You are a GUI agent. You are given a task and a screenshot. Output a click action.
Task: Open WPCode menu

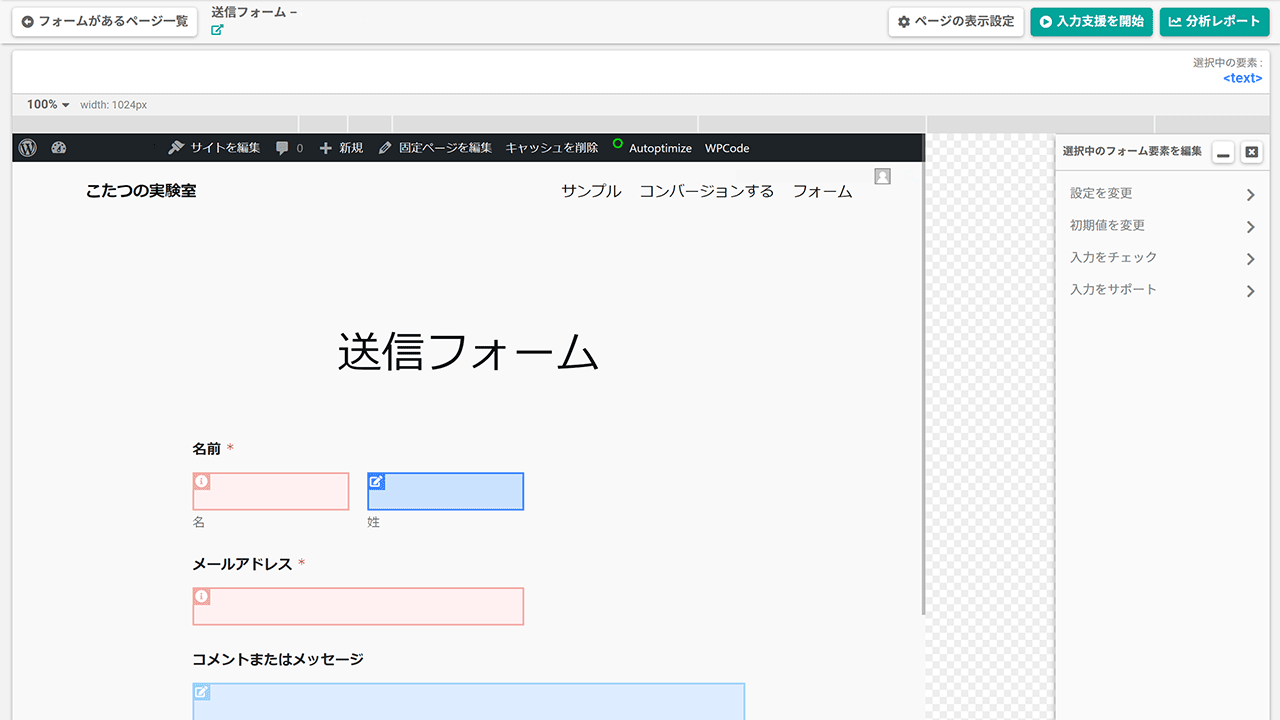click(x=727, y=148)
